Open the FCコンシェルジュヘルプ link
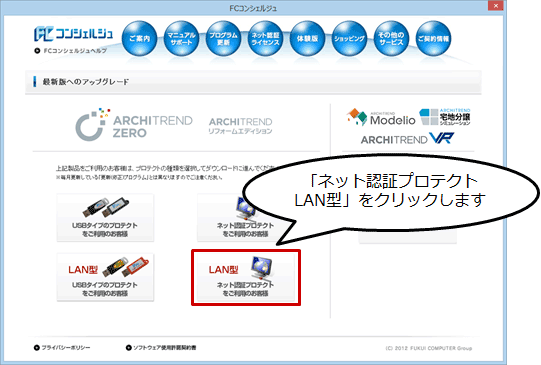Viewport: 541px width, 365px height. (x=71, y=51)
